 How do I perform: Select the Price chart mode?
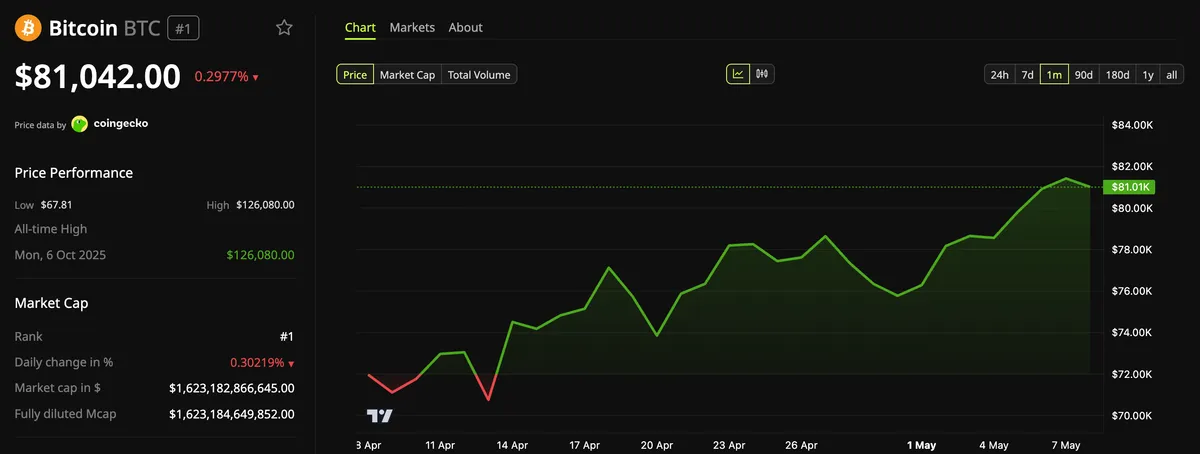tap(355, 74)
